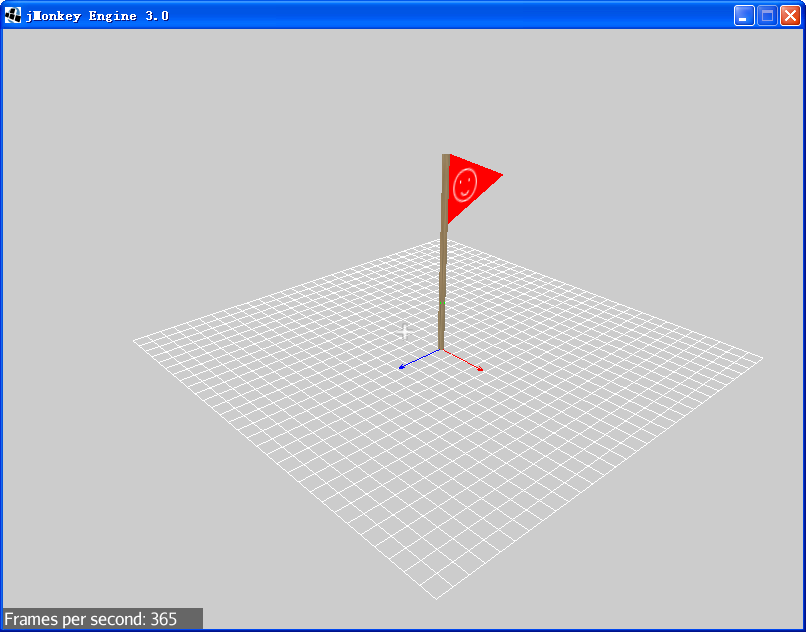Click the brown flag pole
This screenshot has height=632, width=806.
(x=444, y=252)
